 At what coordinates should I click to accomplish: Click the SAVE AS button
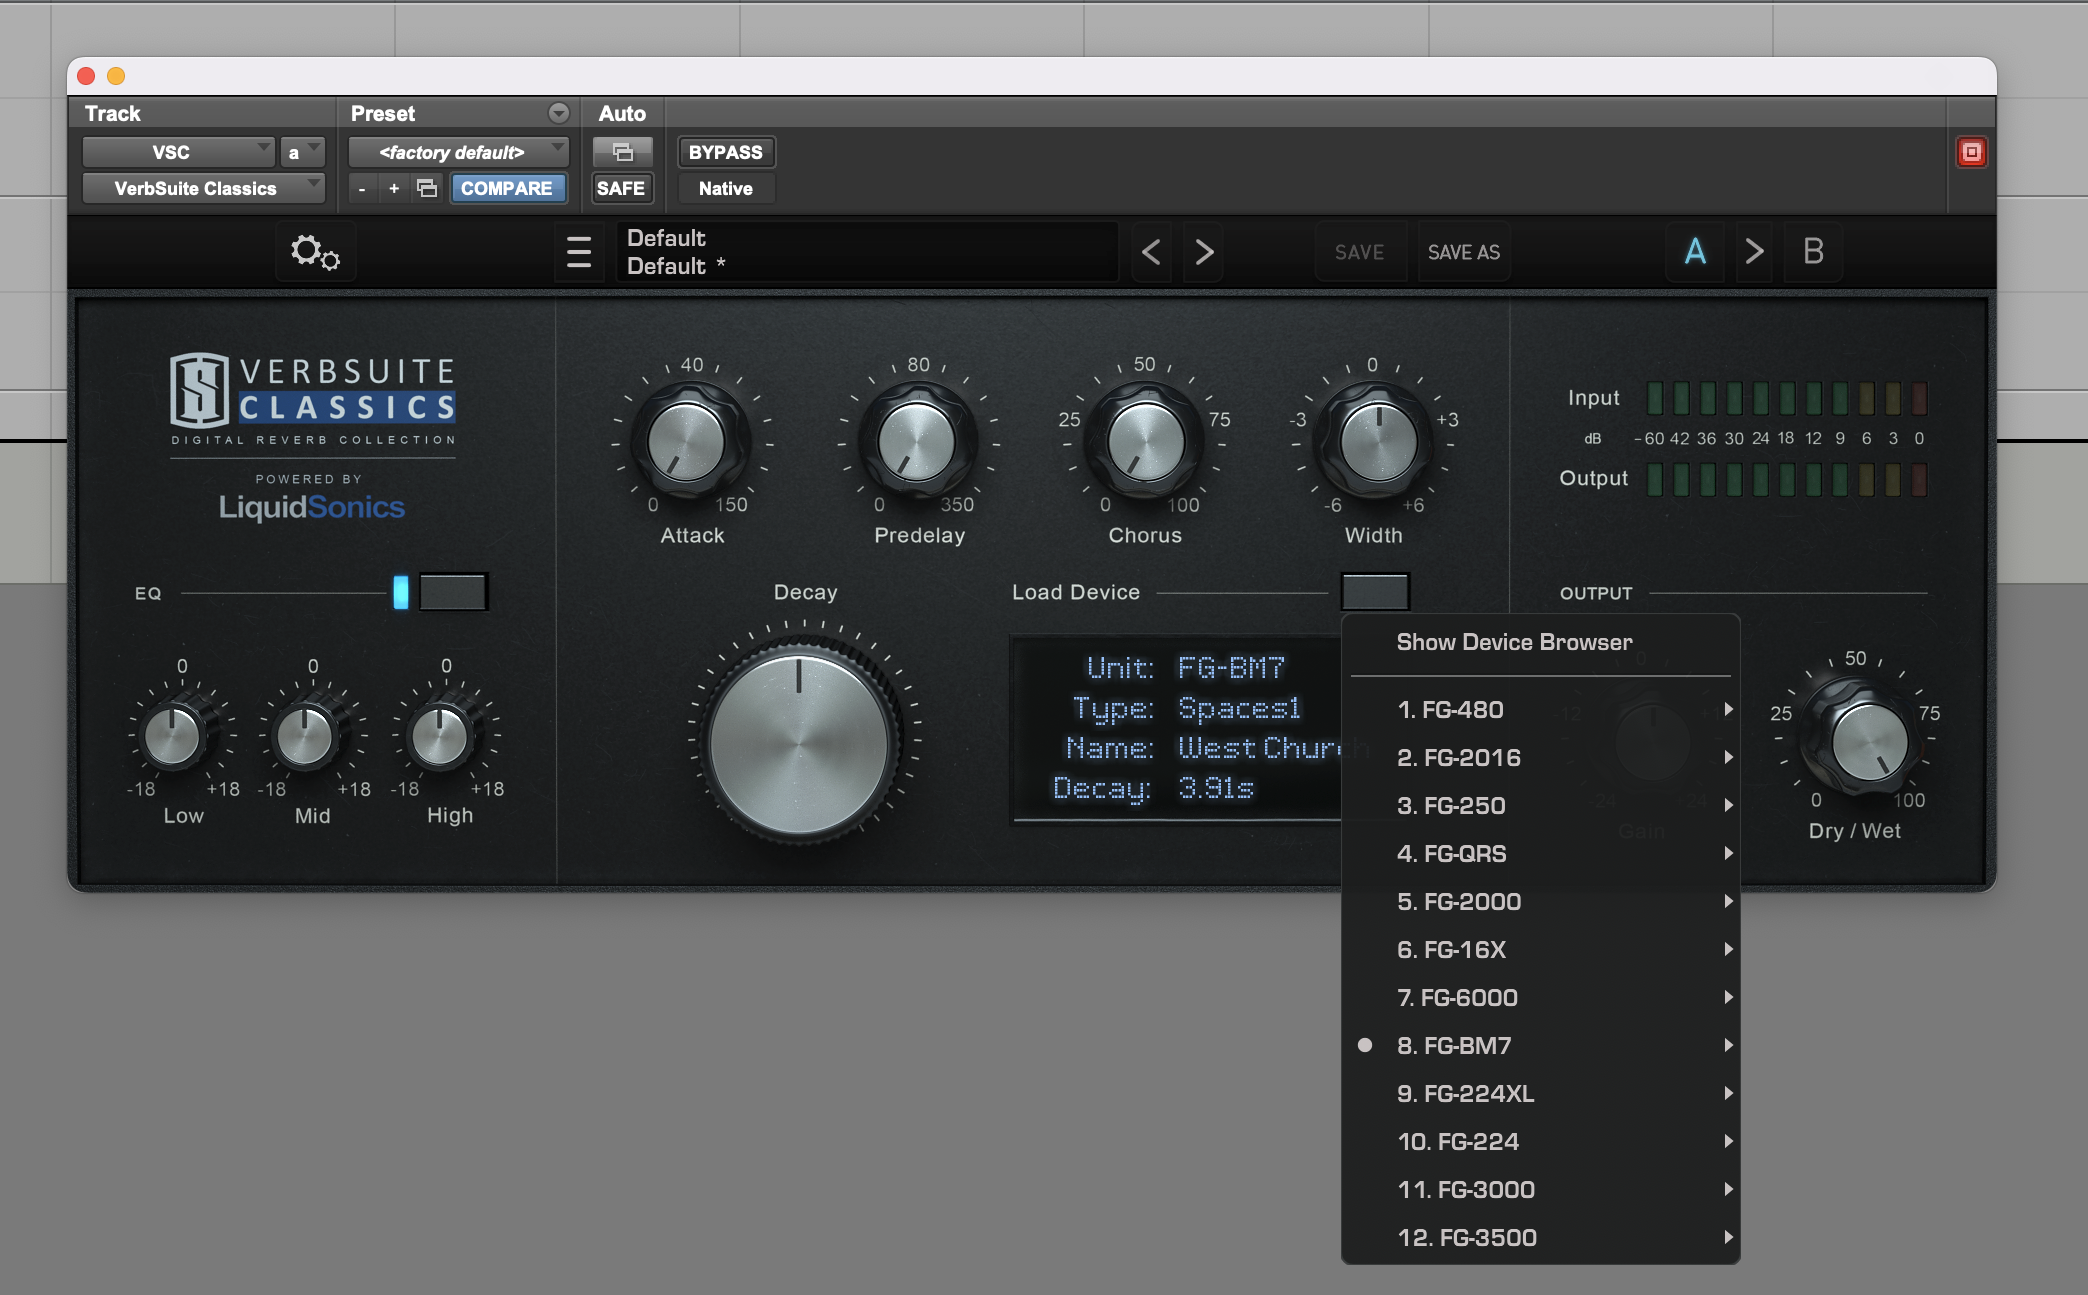tap(1463, 252)
